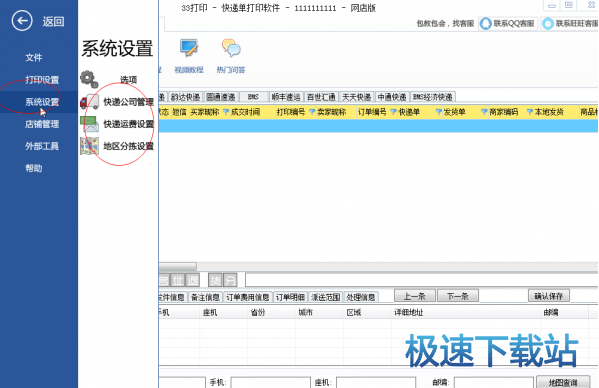The height and width of the screenshot is (388, 599).
Task: Click the 下一条 button
Action: point(458,296)
